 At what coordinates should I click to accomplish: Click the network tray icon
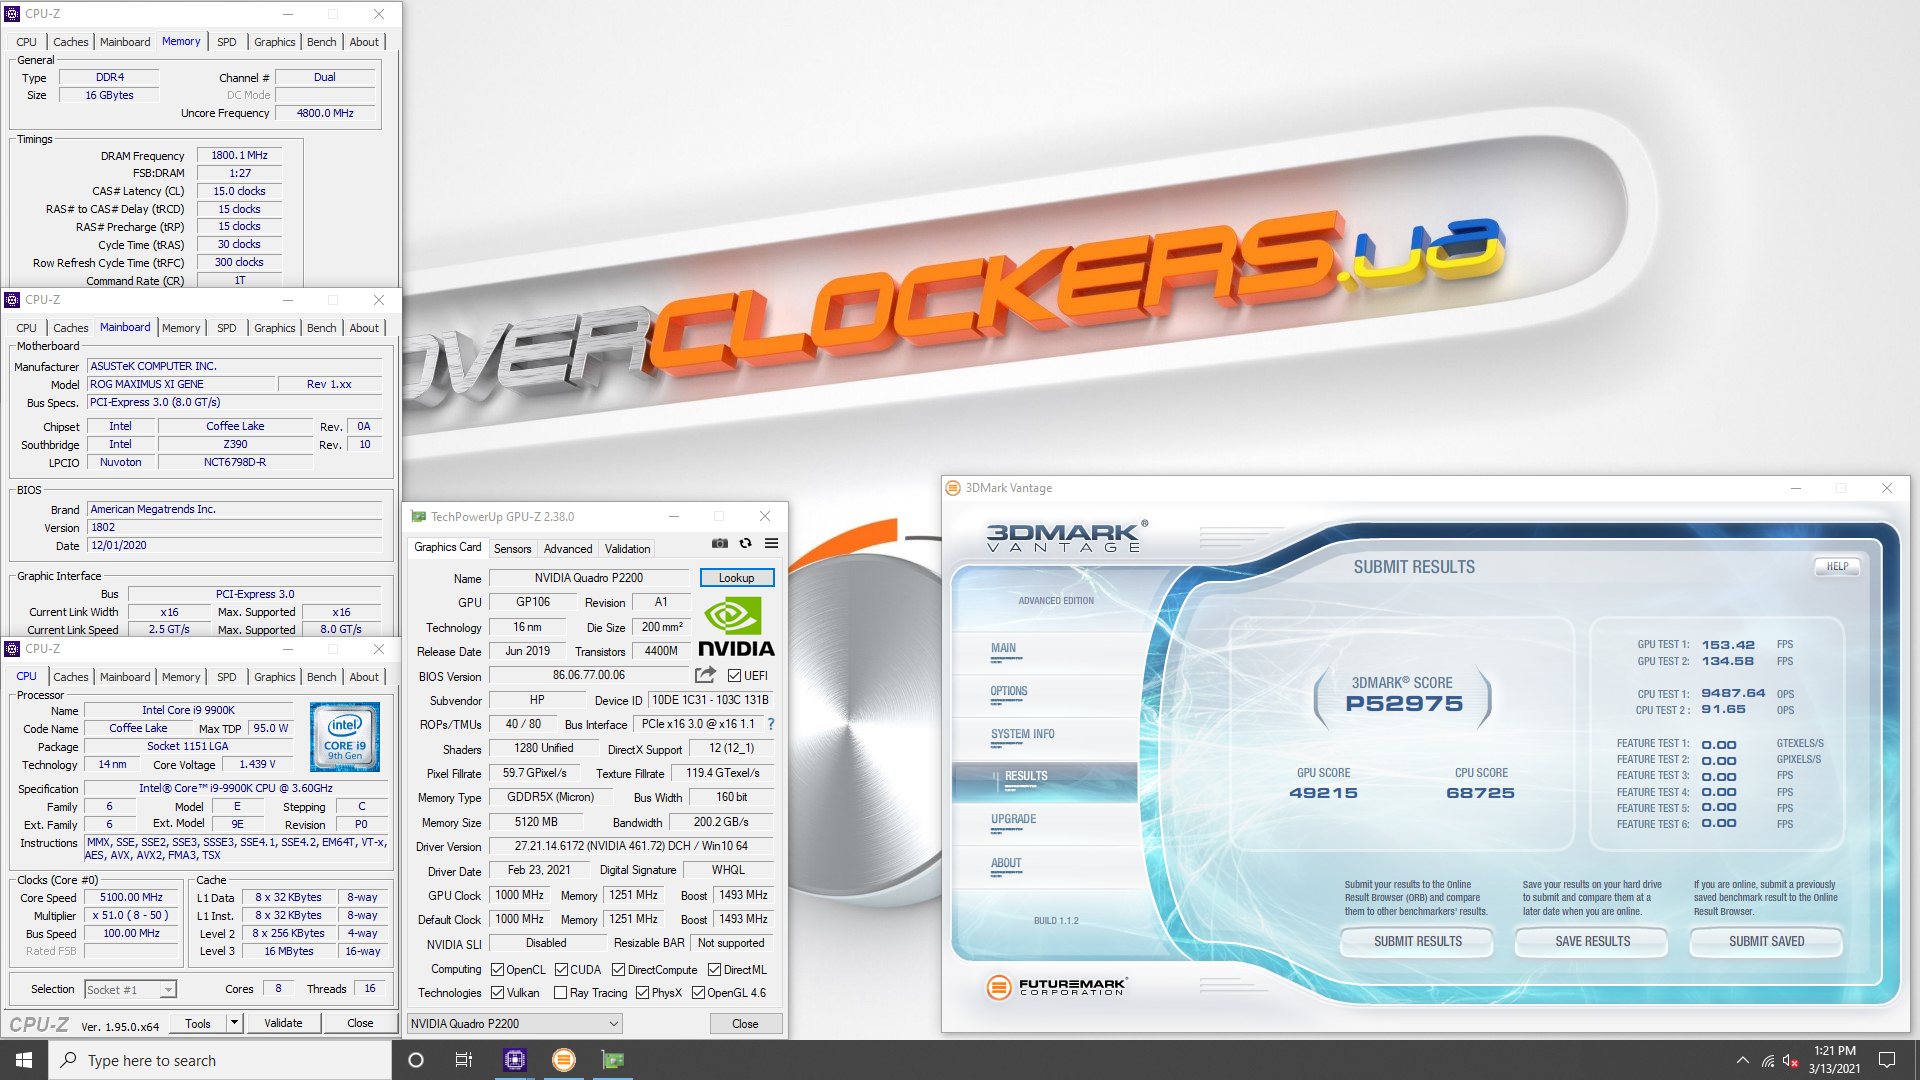pyautogui.click(x=1768, y=1060)
